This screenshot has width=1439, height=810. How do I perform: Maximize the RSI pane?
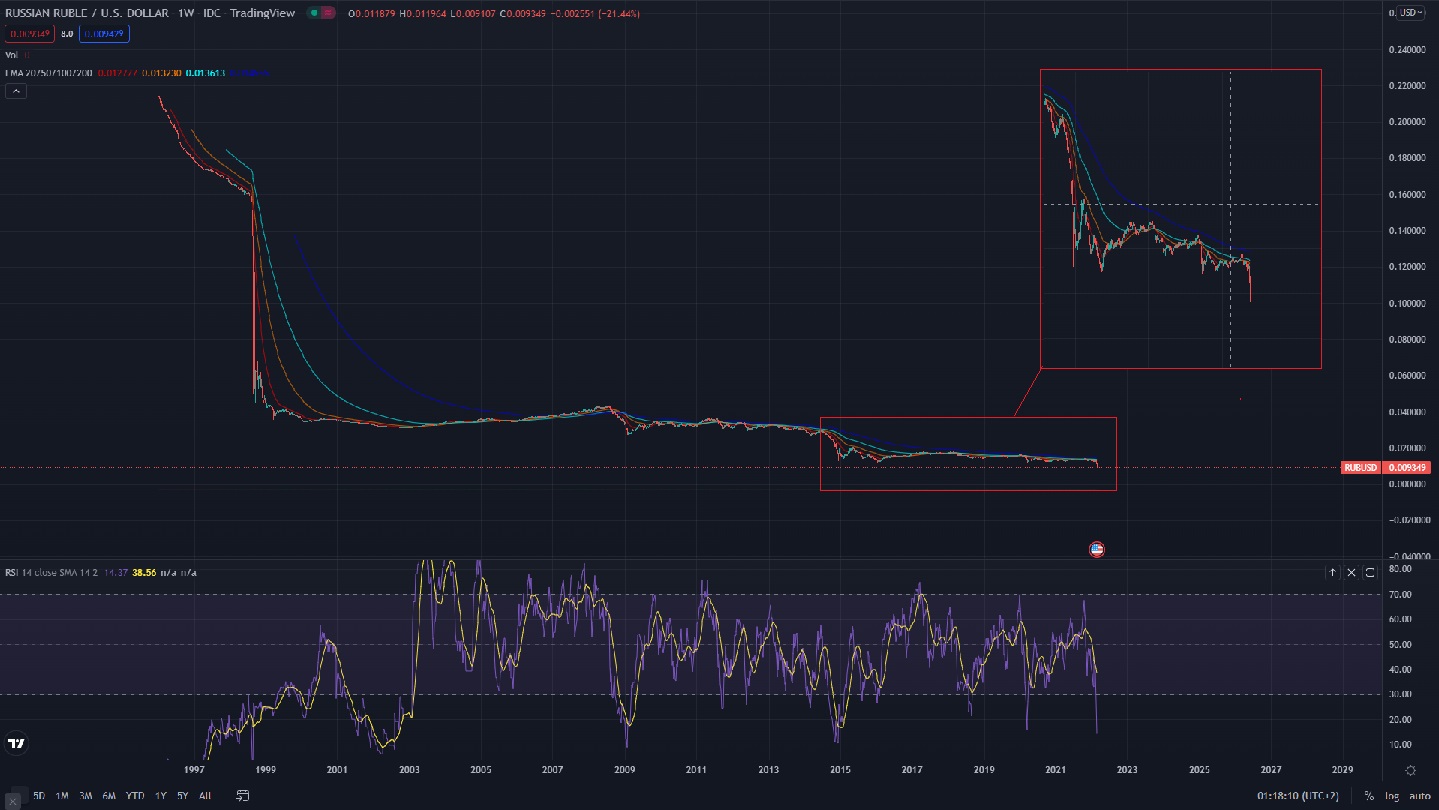tap(1370, 572)
